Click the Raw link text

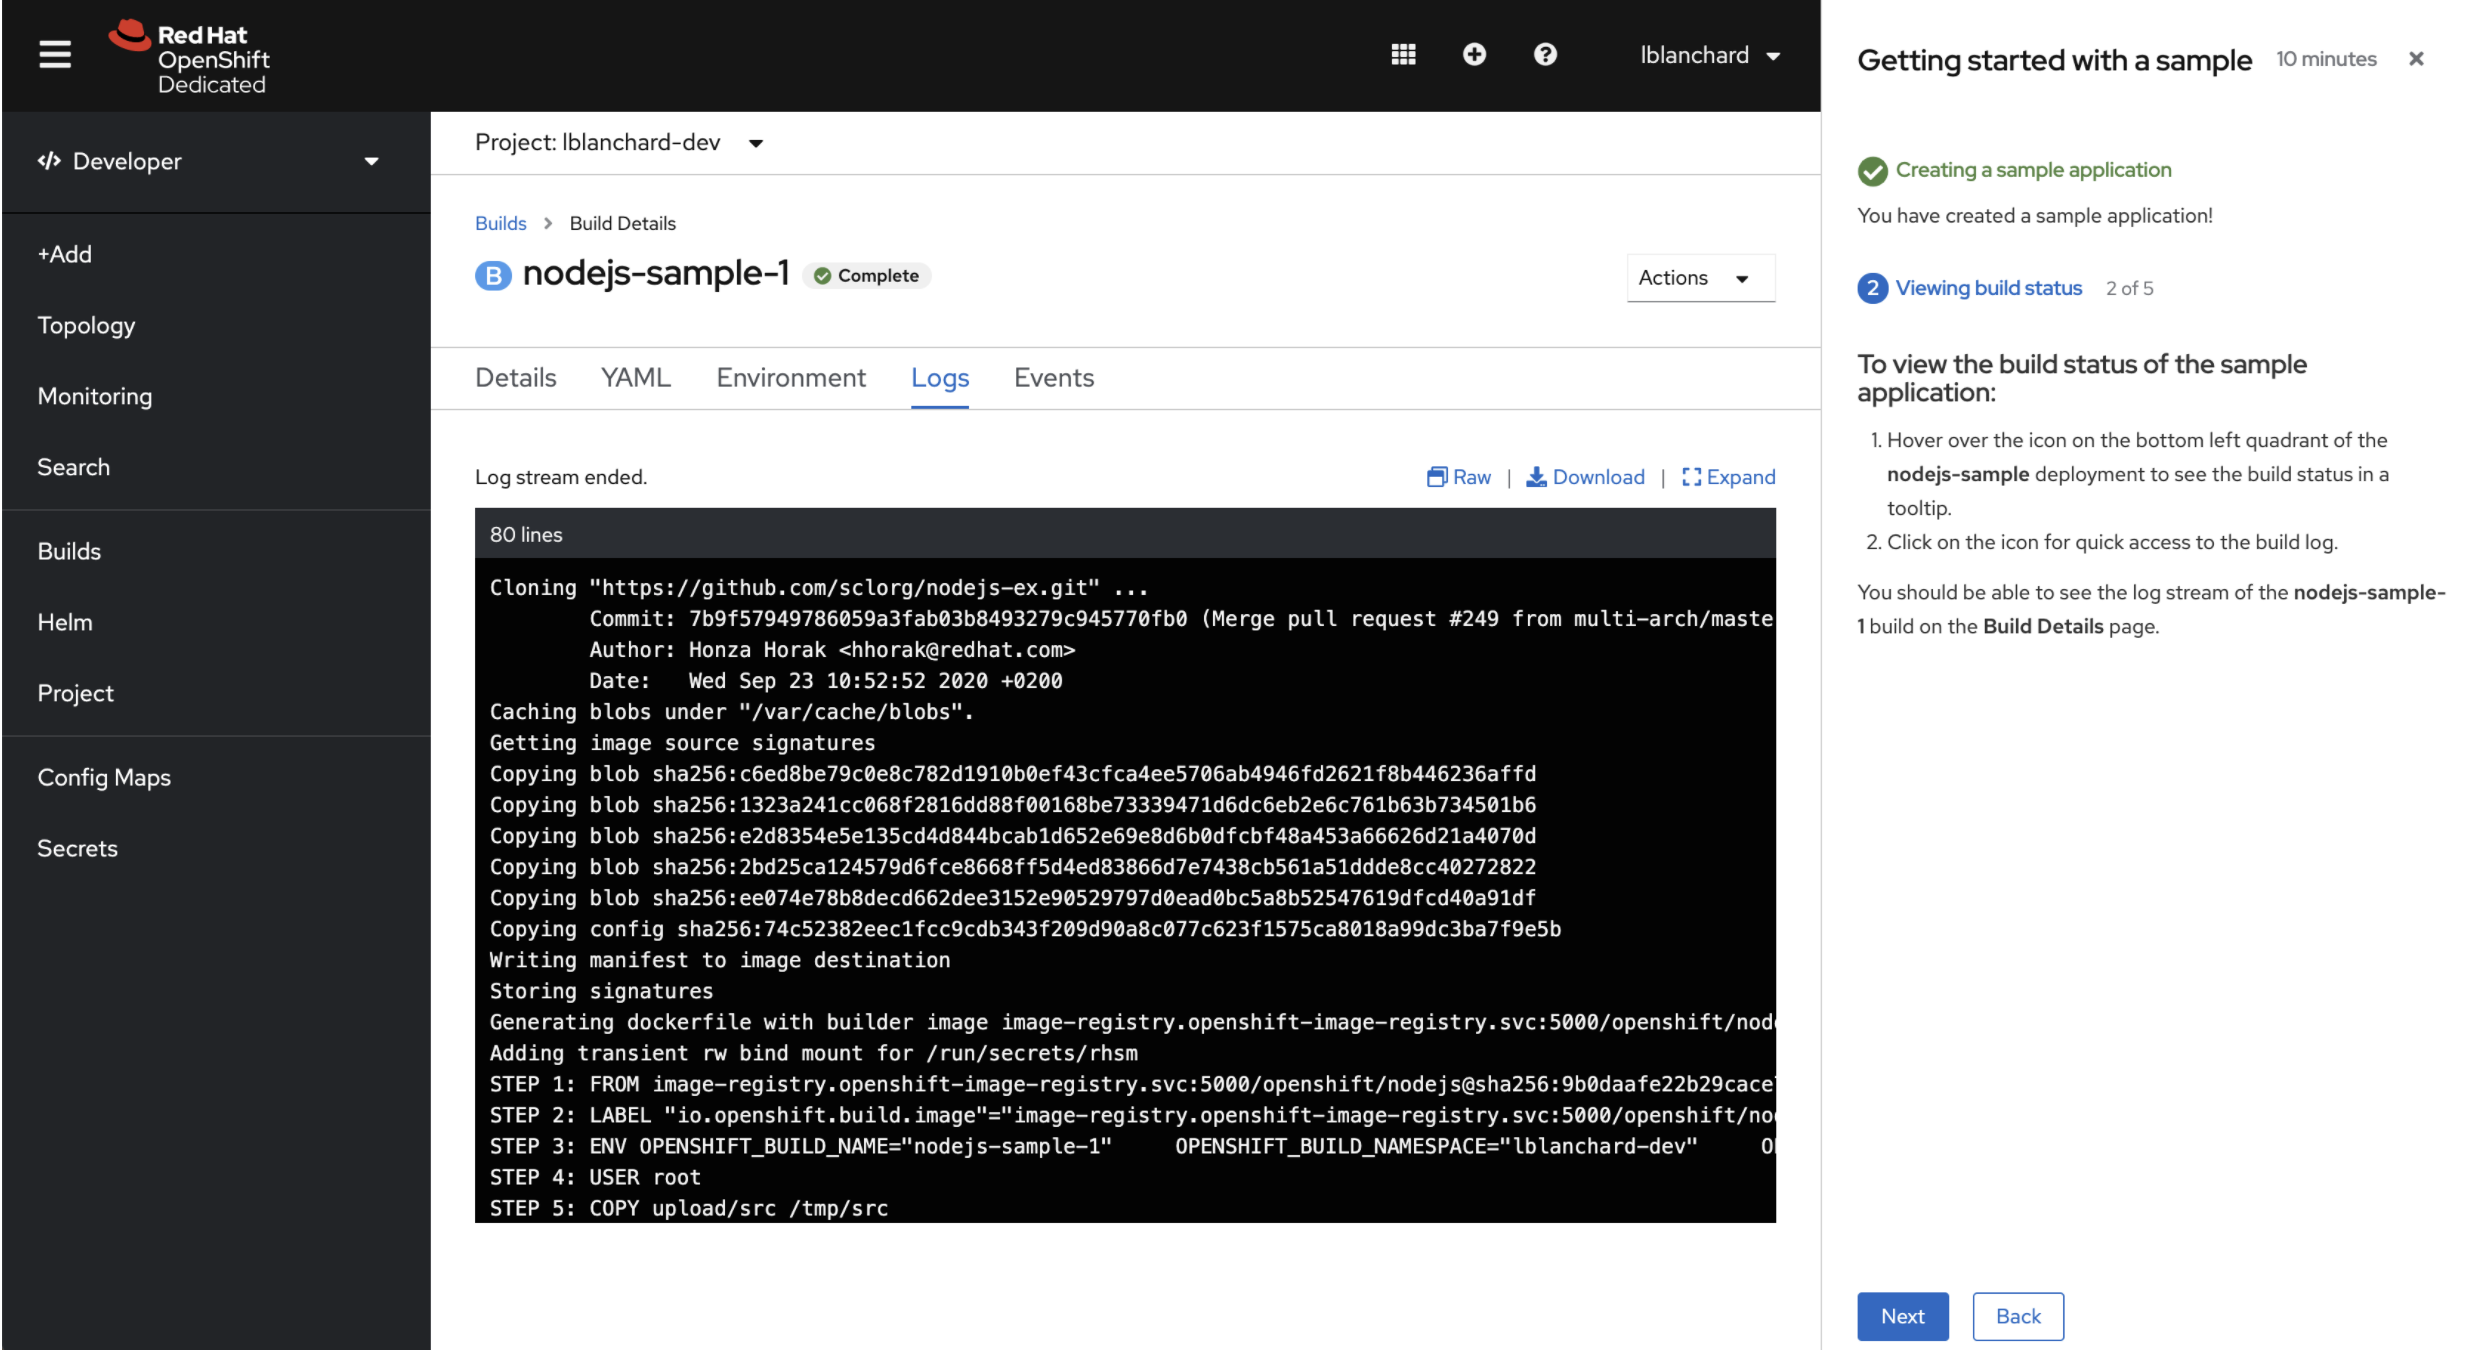(x=1471, y=477)
